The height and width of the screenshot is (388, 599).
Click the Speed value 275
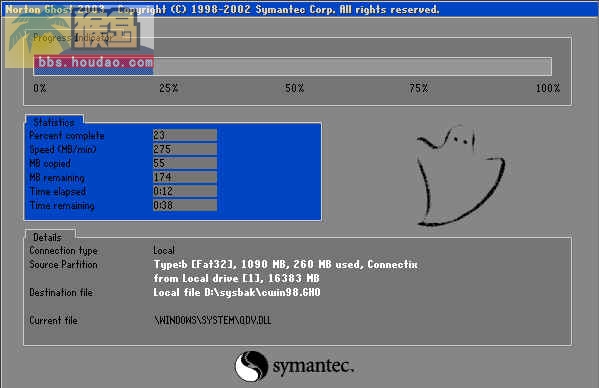pyautogui.click(x=185, y=149)
